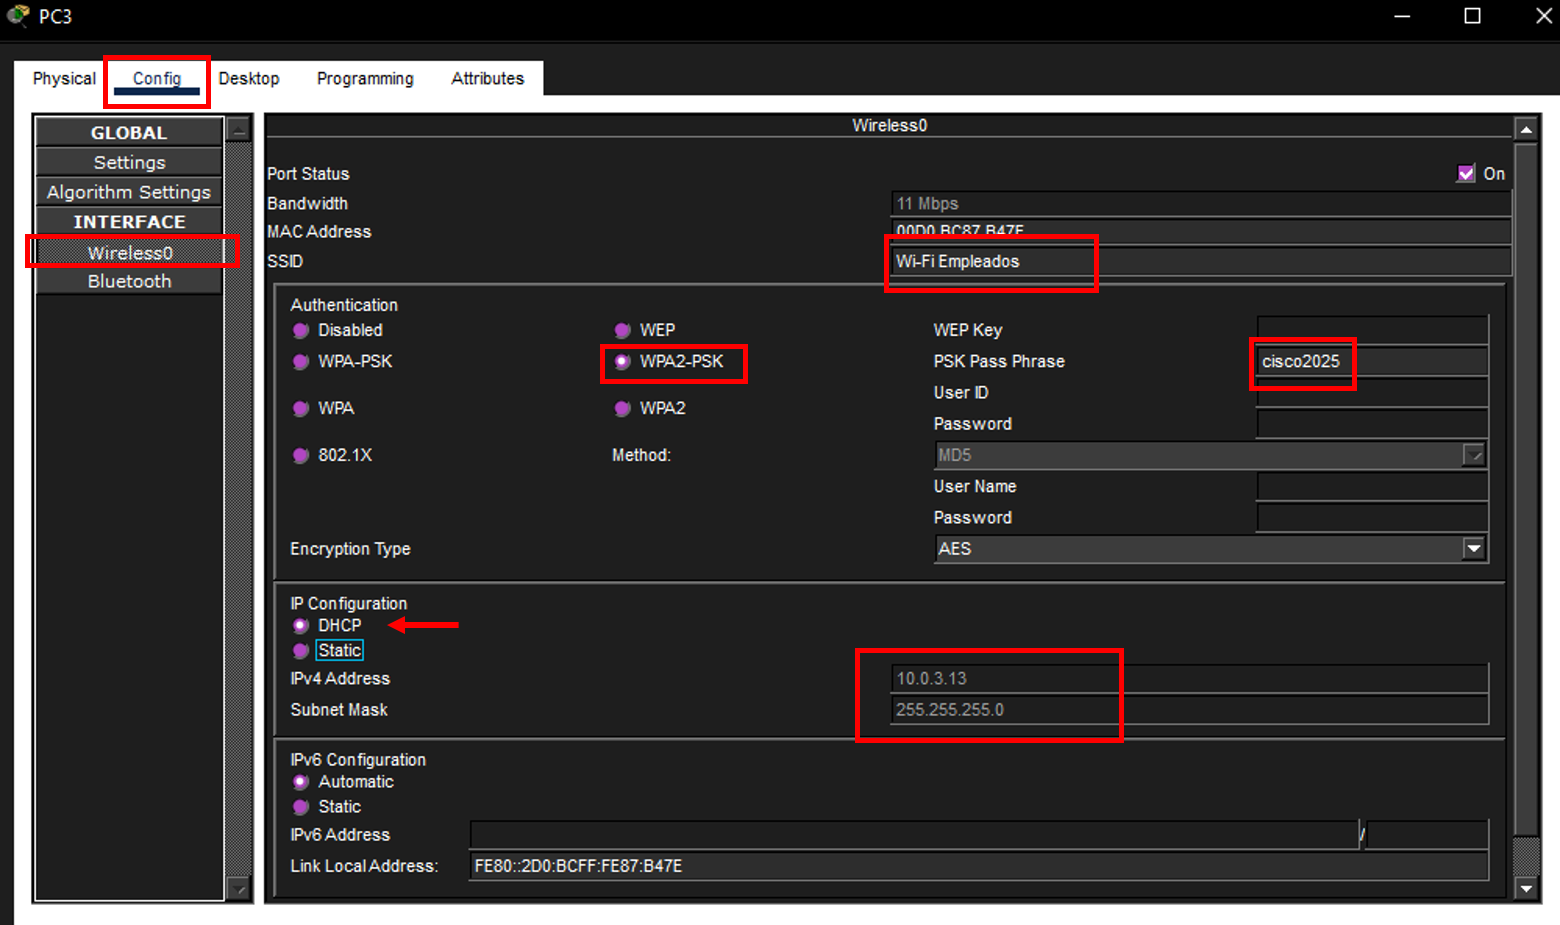The image size is (1560, 925).
Task: Toggle the Port Status On checkbox
Action: (x=1466, y=174)
